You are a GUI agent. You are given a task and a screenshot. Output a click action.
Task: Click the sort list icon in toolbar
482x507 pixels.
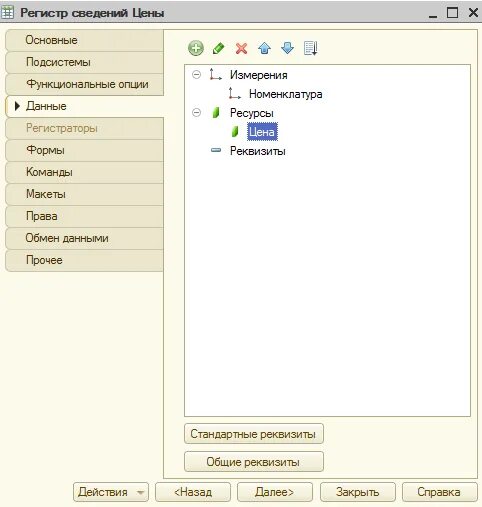click(311, 48)
